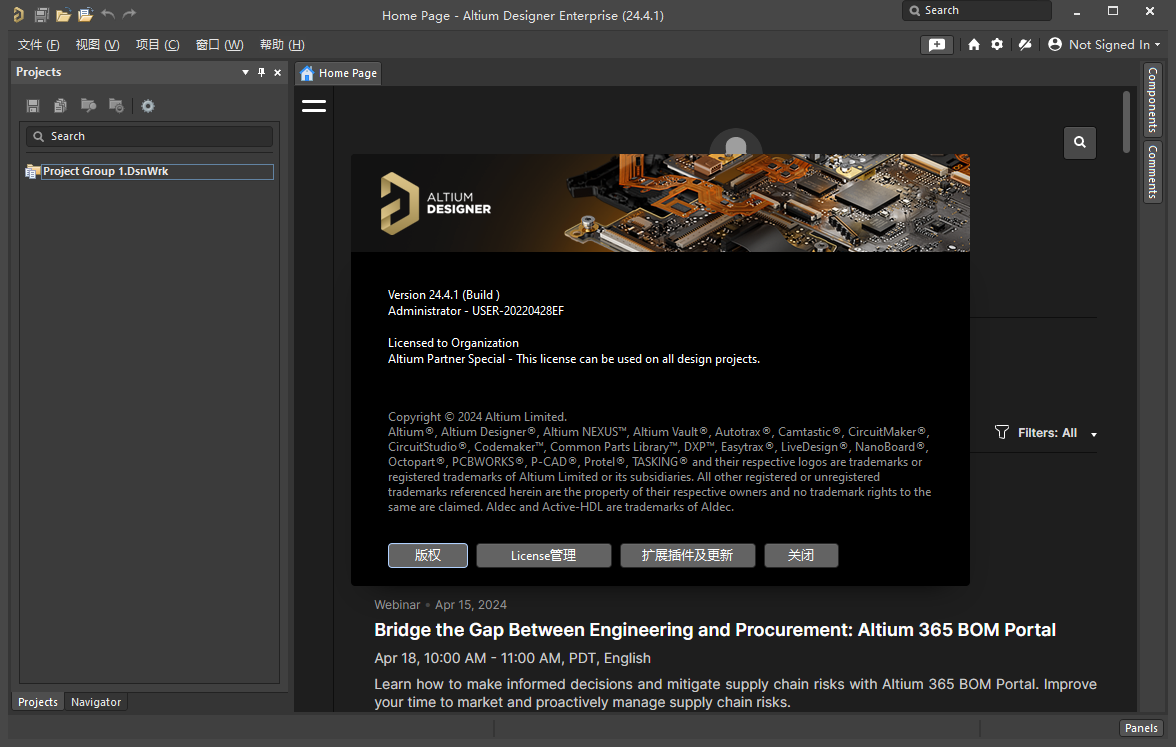Select the Projects bottom tab
Viewport: 1176px width, 747px height.
tap(38, 702)
